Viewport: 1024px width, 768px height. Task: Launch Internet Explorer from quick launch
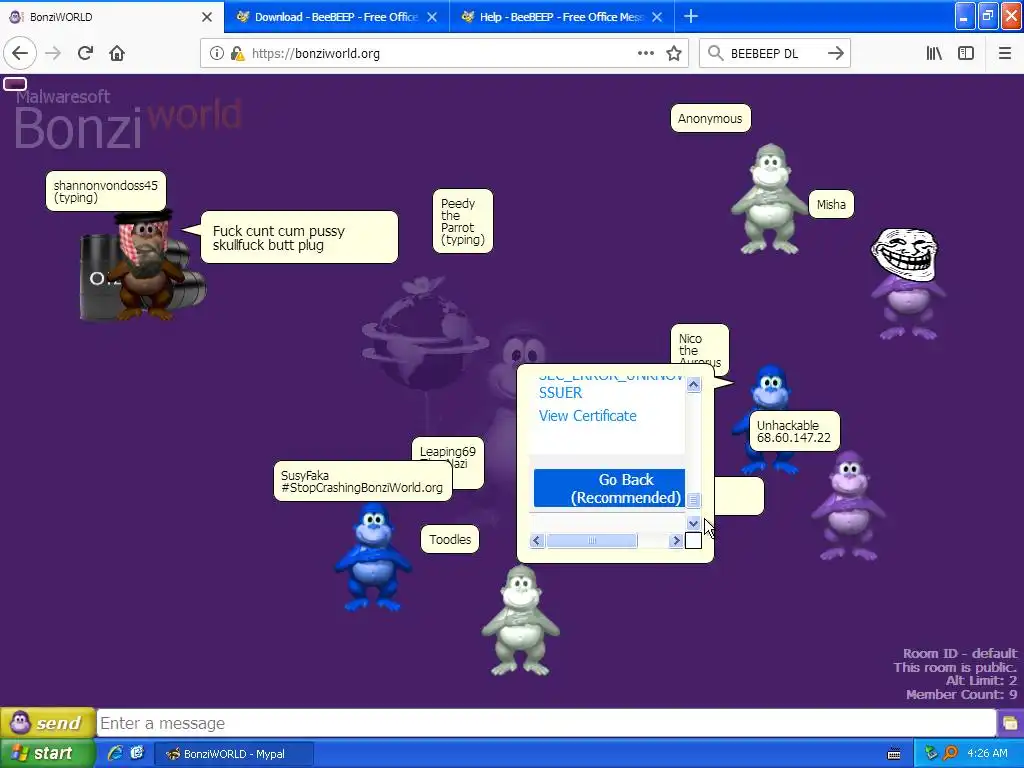point(115,753)
